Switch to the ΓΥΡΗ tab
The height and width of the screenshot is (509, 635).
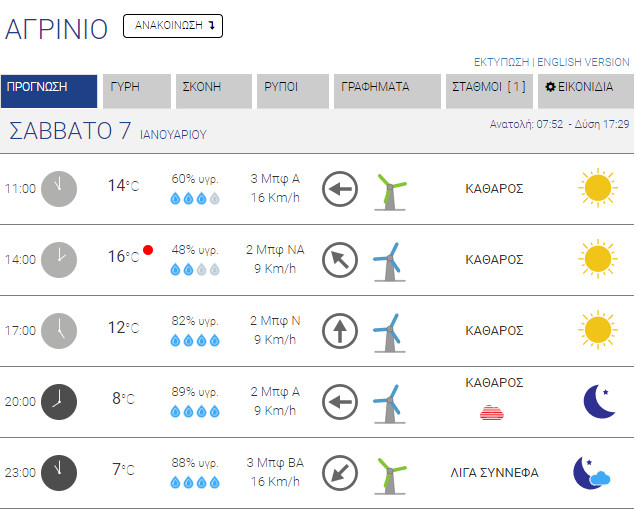(134, 88)
